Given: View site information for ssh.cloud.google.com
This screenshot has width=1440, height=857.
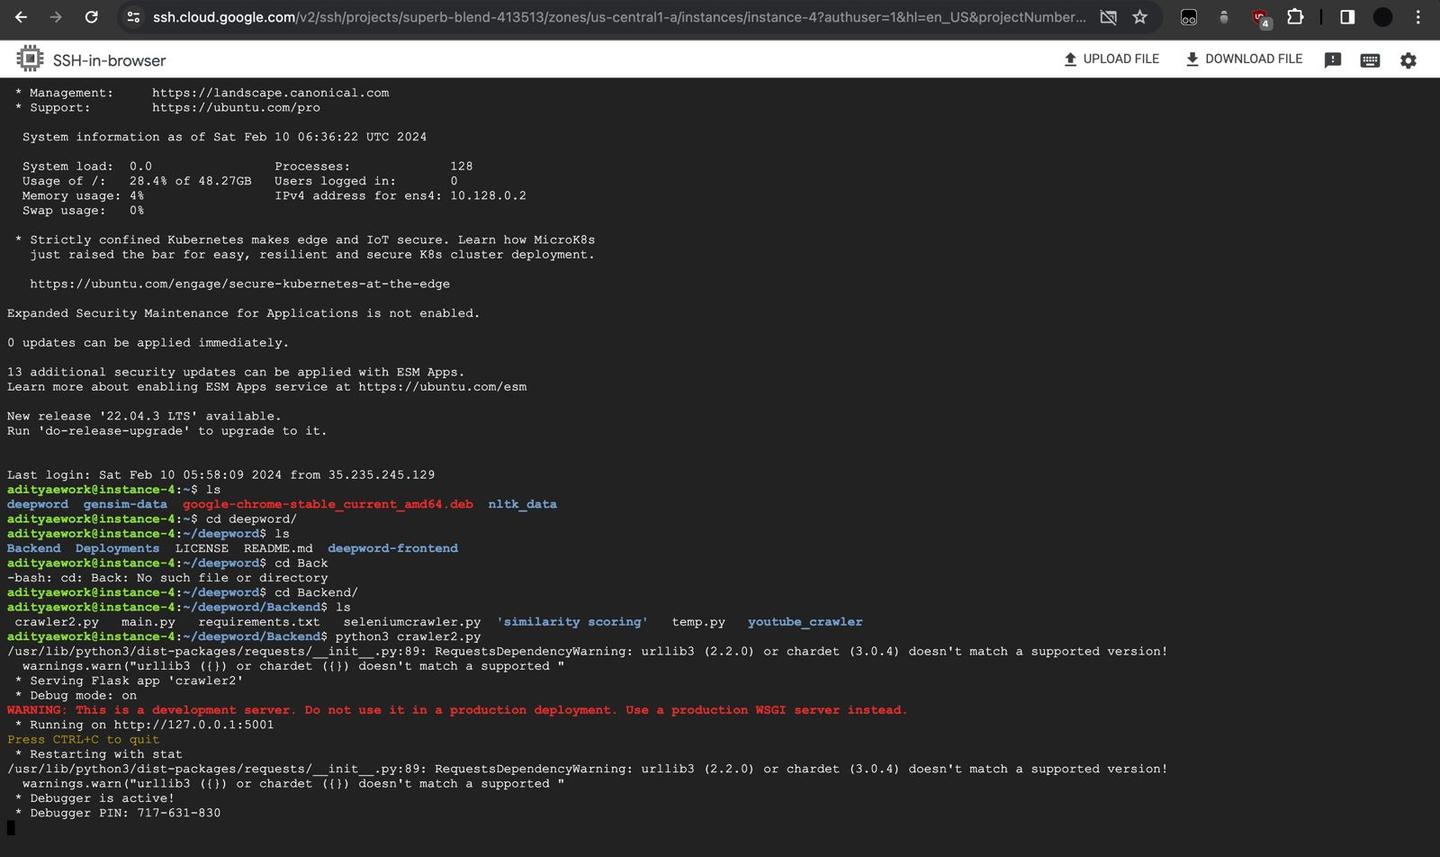Looking at the screenshot, I should coord(133,17).
